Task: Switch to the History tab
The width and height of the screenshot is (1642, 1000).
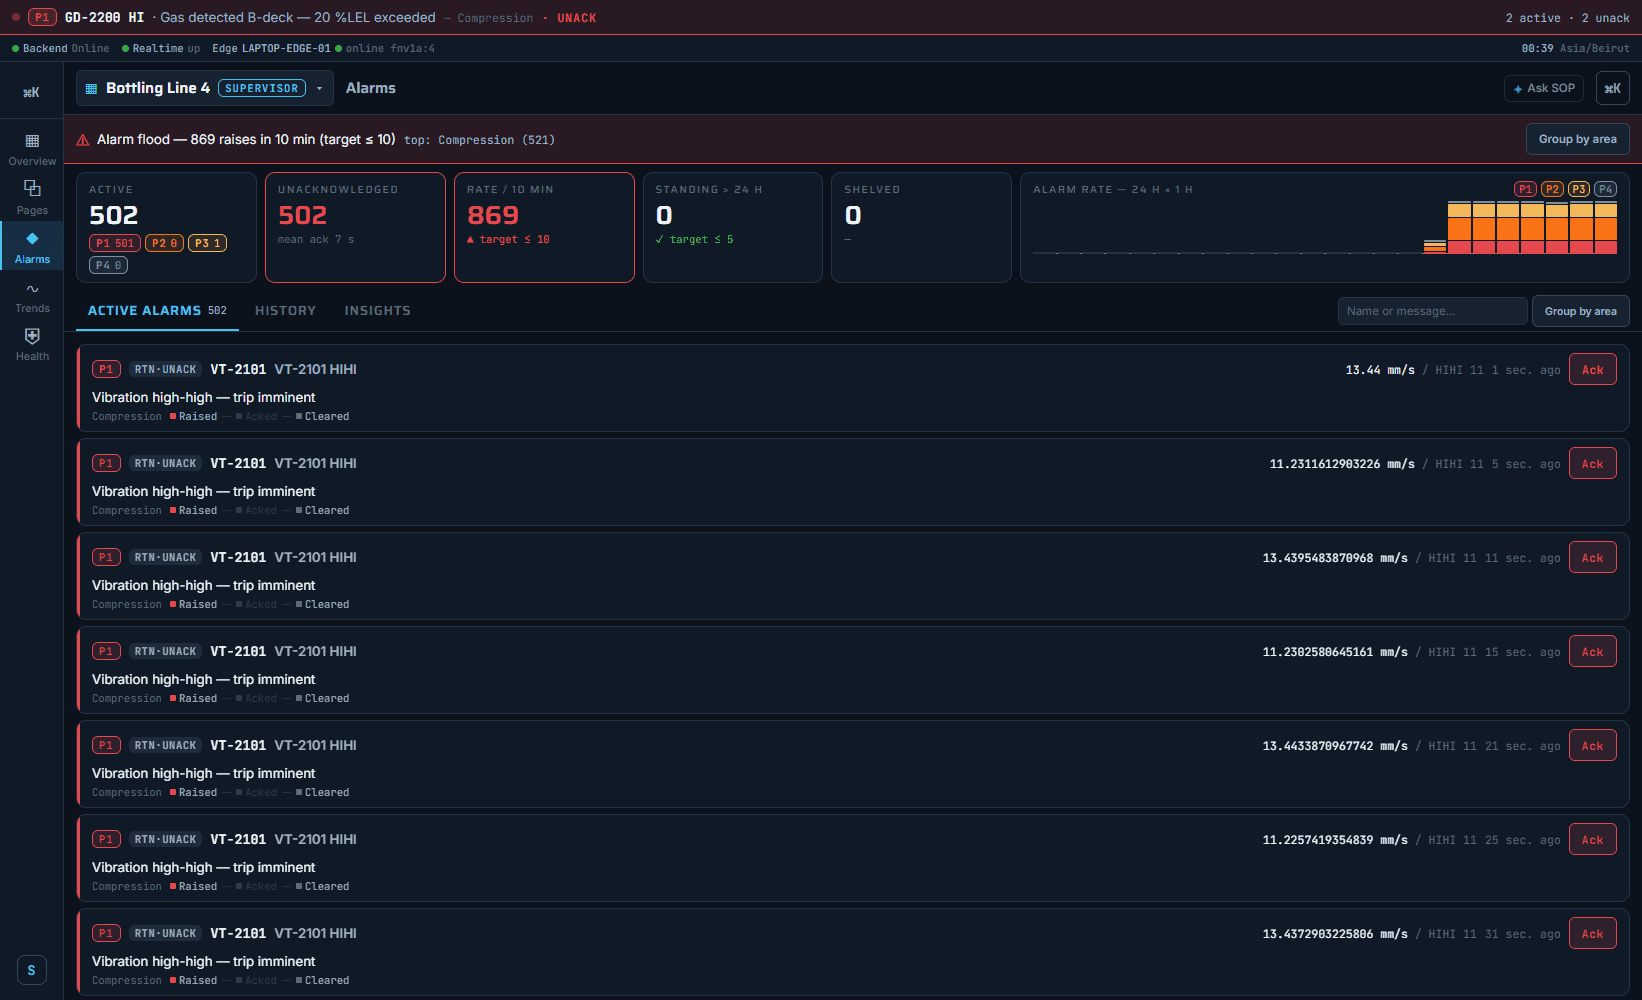Action: click(285, 311)
